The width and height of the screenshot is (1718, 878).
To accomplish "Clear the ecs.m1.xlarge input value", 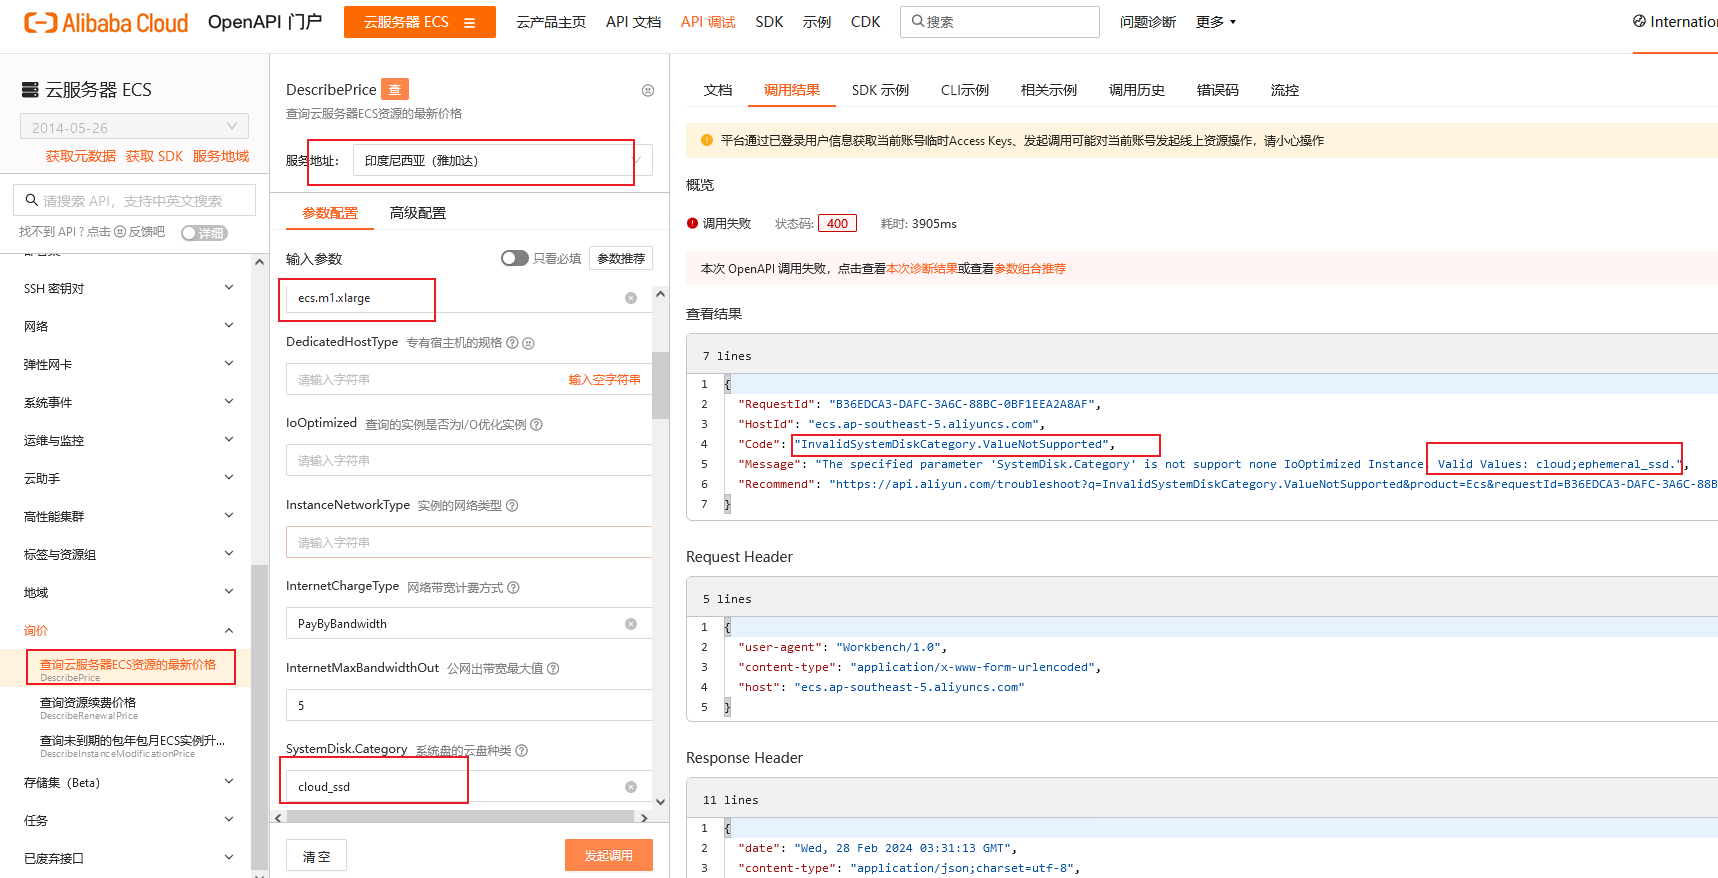I will pos(631,298).
